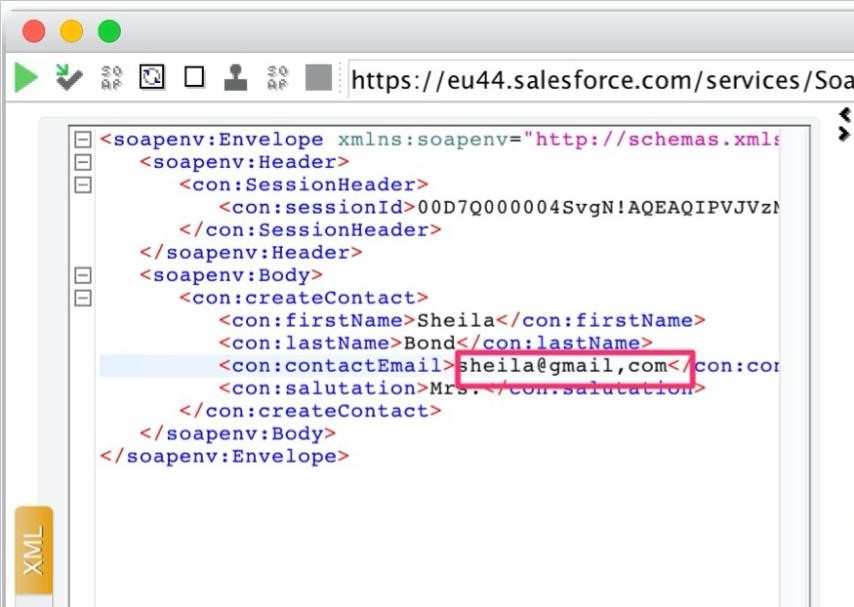Click the highlighted sheila@gmail,com email value

562,366
